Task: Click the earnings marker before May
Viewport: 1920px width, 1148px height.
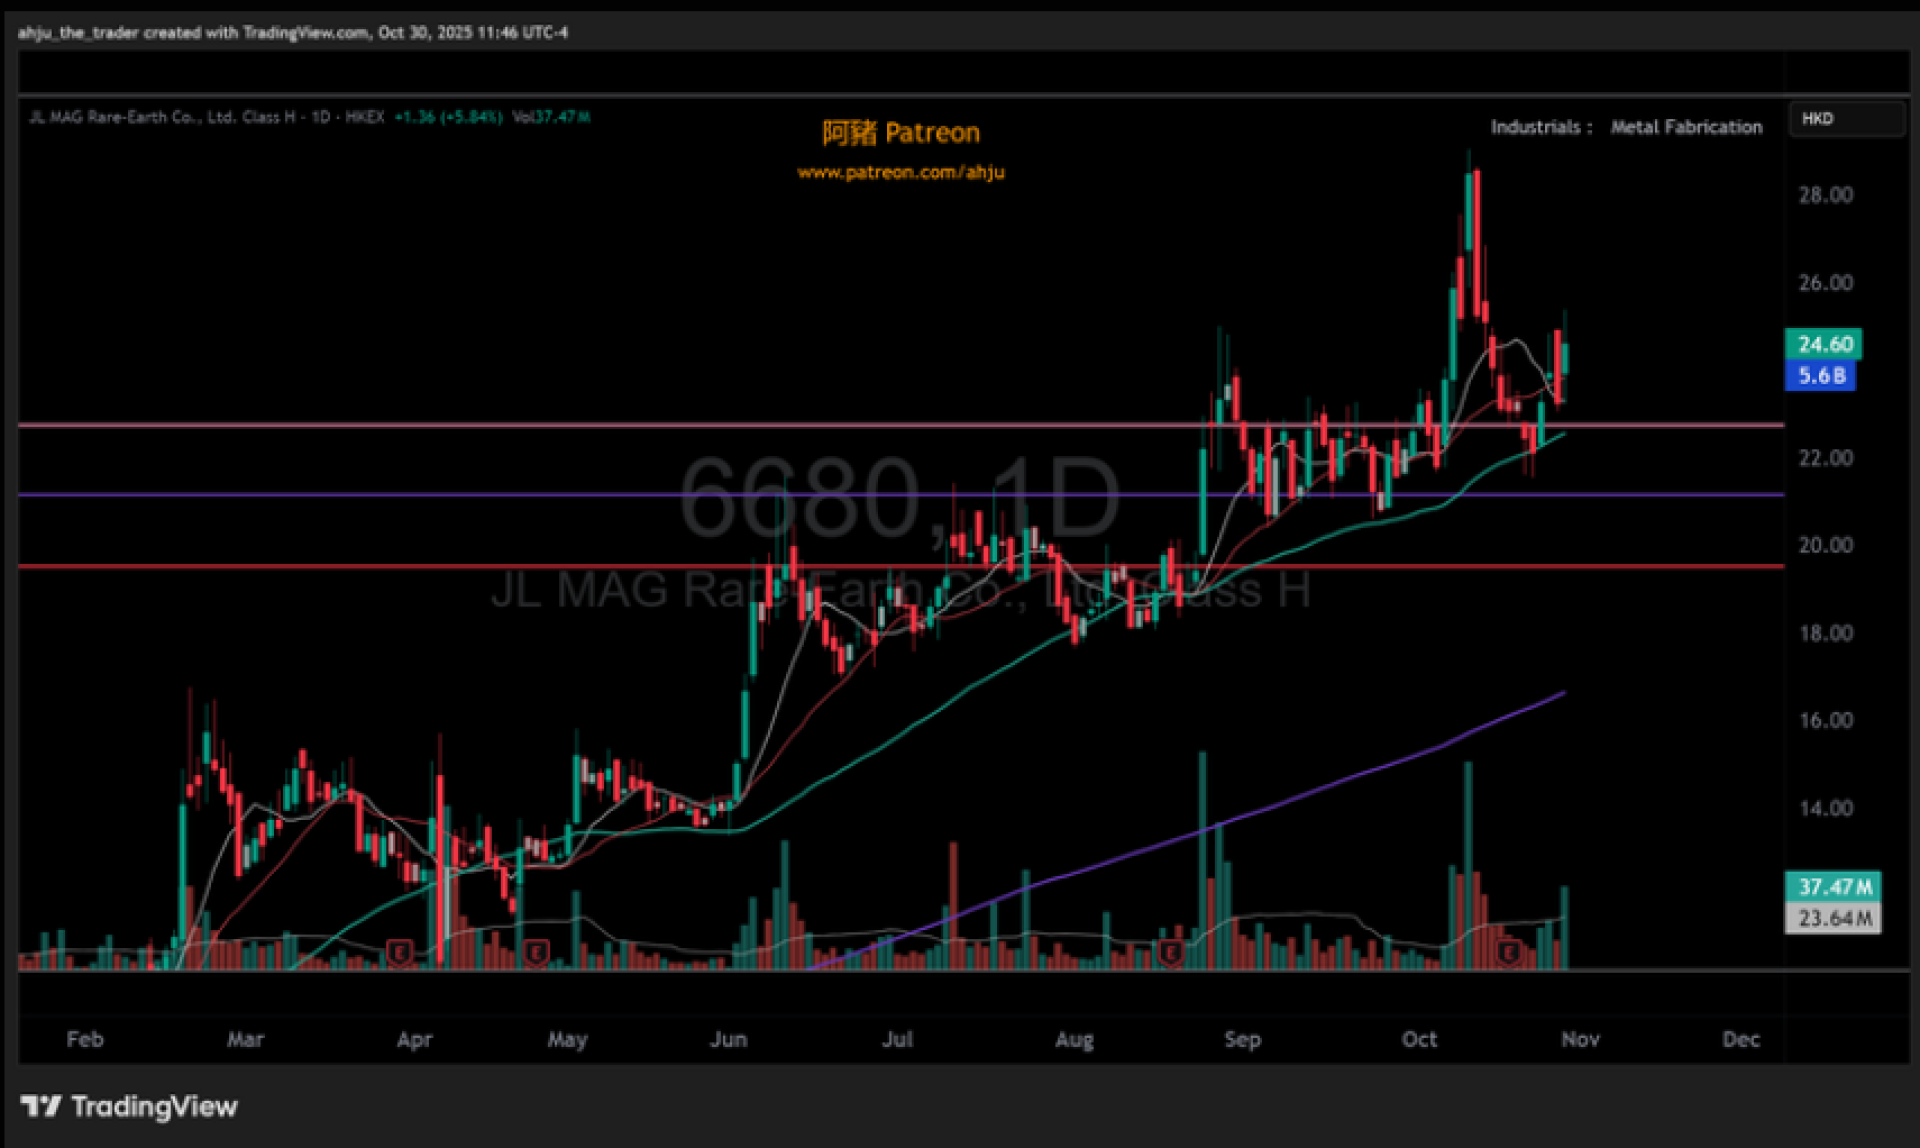Action: (x=536, y=953)
